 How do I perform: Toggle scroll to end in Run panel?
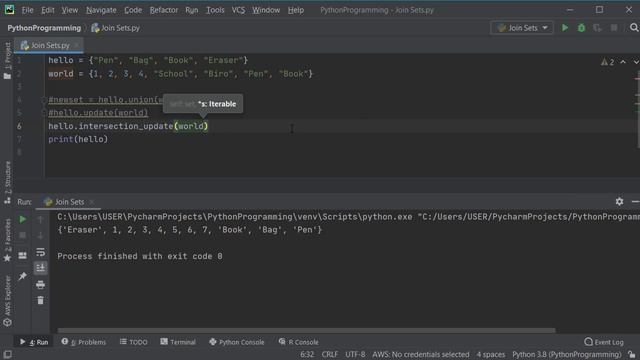(x=40, y=268)
